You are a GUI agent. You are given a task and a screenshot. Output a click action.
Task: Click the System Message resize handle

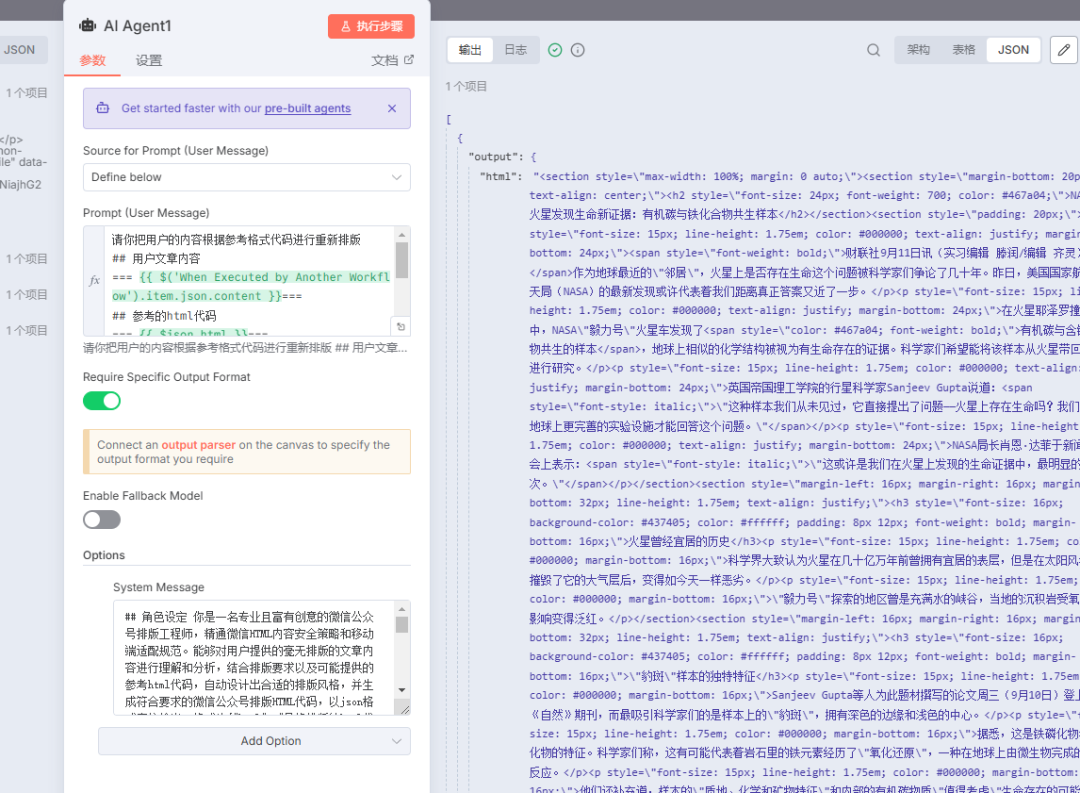click(404, 709)
